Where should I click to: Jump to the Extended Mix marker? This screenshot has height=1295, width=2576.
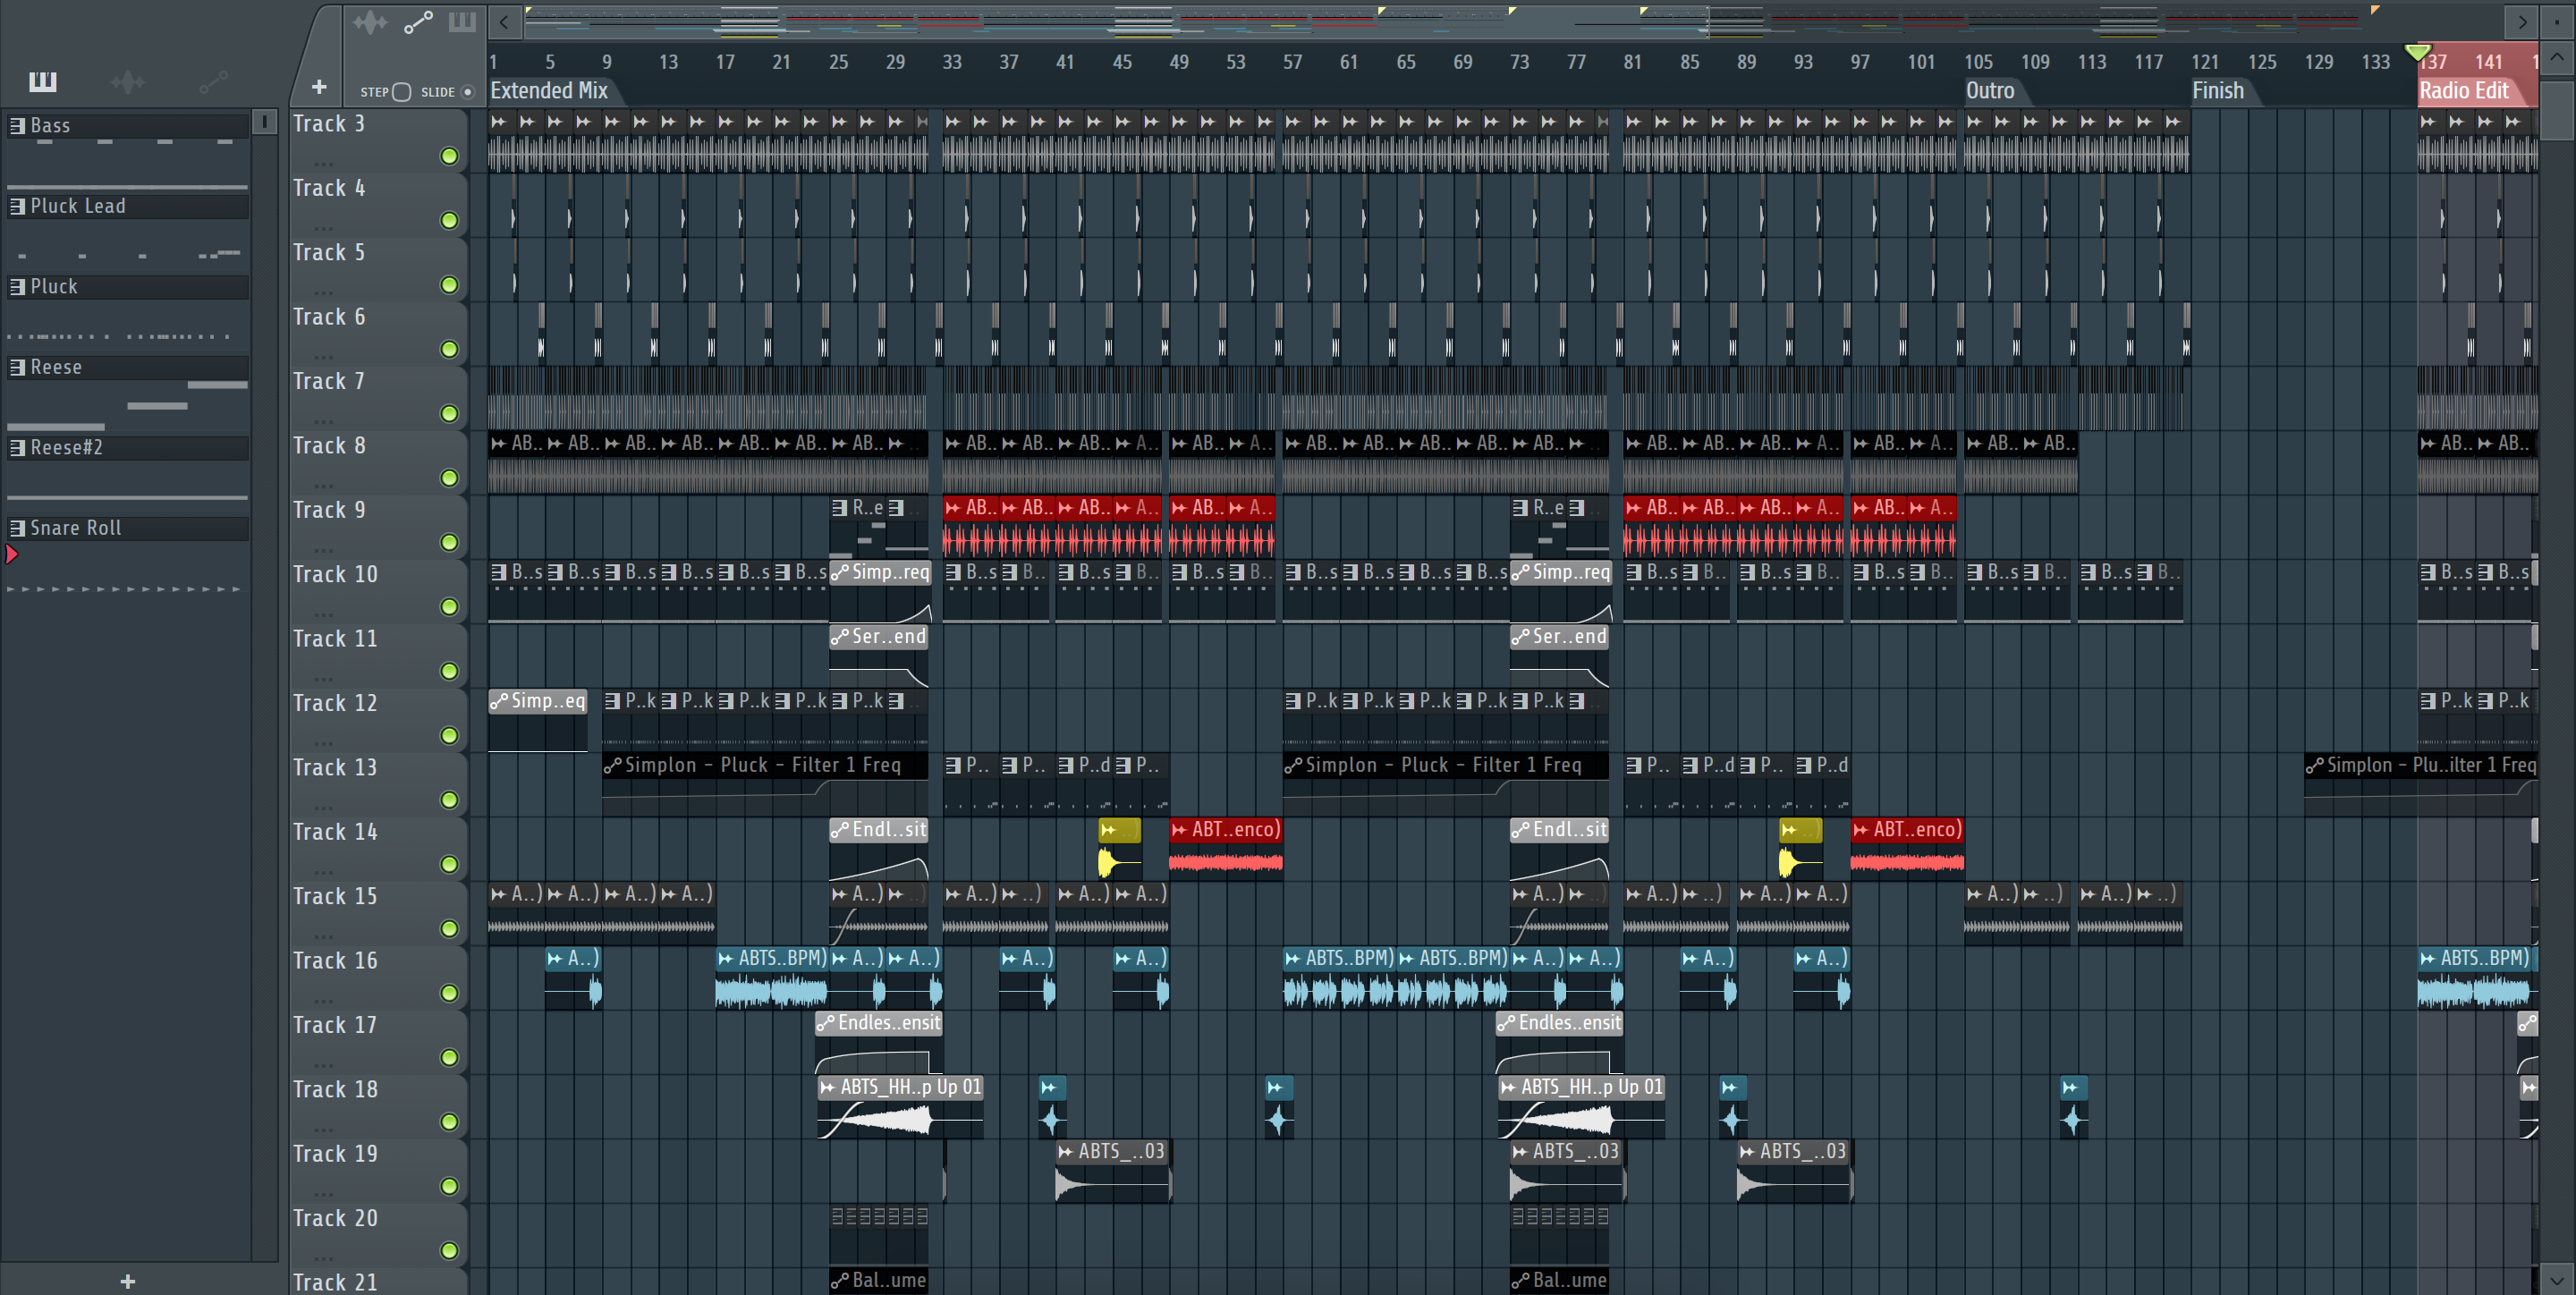pyautogui.click(x=549, y=91)
